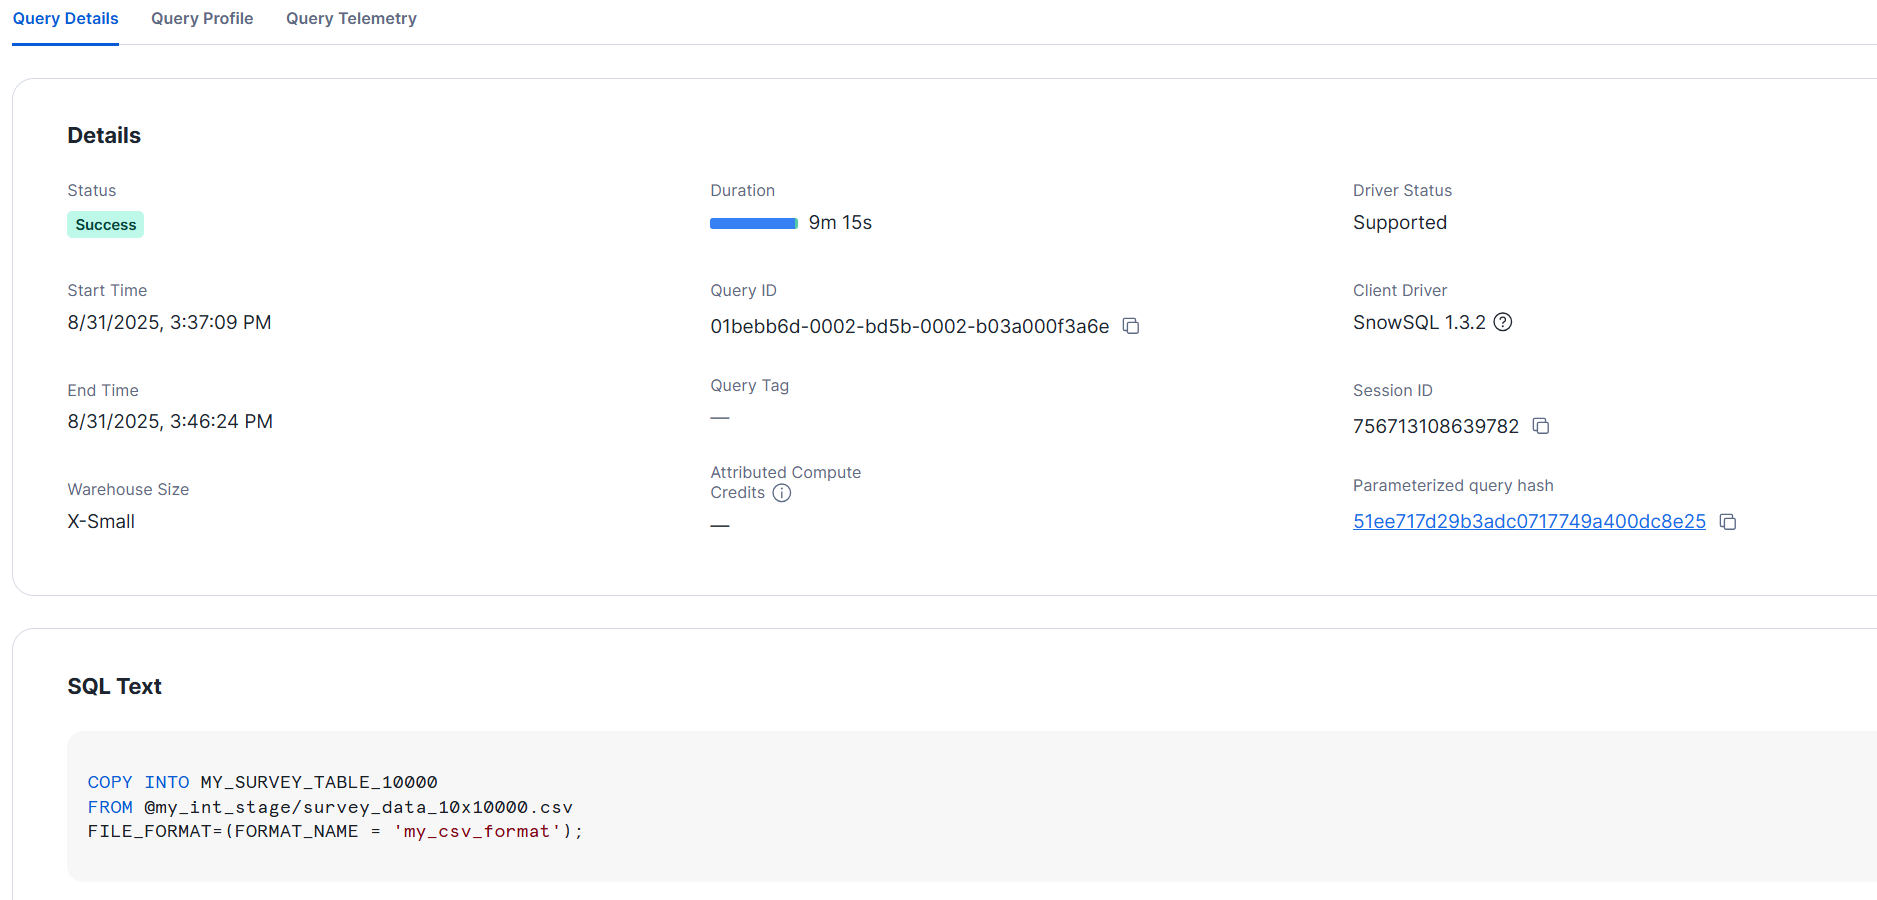Screen dimensions: 1877x900
Task: Select the Success status badge
Action: 105,224
